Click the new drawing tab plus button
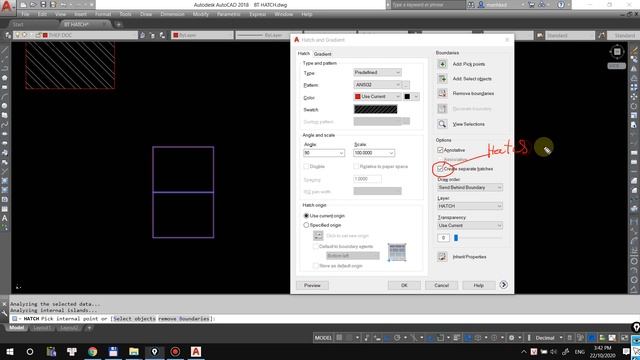 (x=118, y=24)
